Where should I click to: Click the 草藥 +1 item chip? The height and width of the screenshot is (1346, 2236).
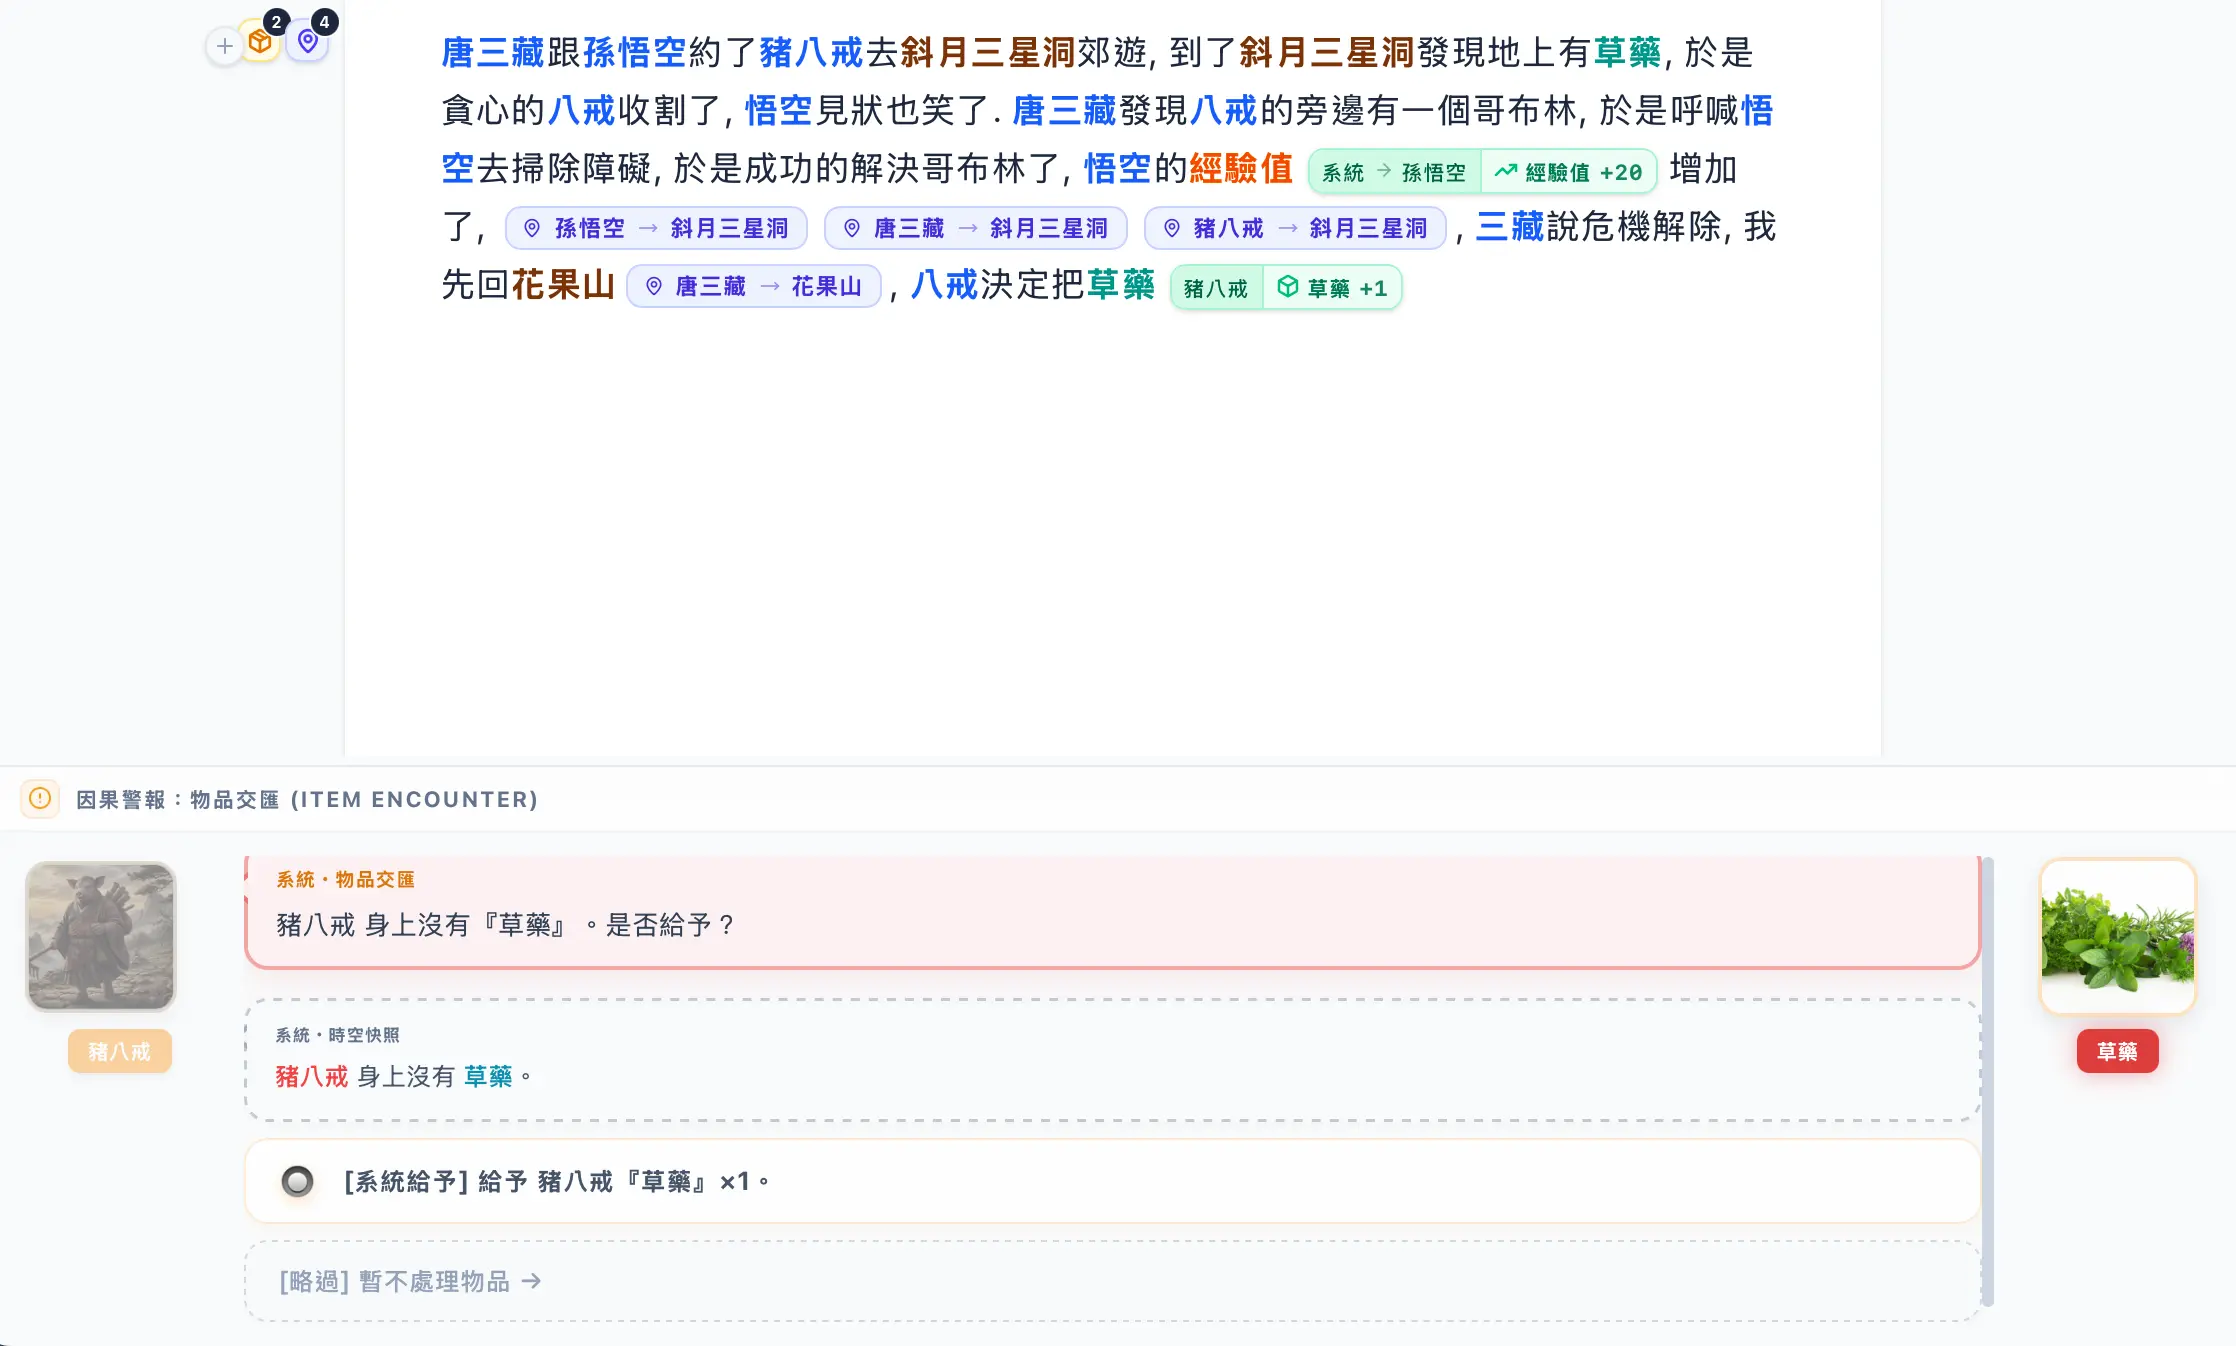coord(1332,288)
